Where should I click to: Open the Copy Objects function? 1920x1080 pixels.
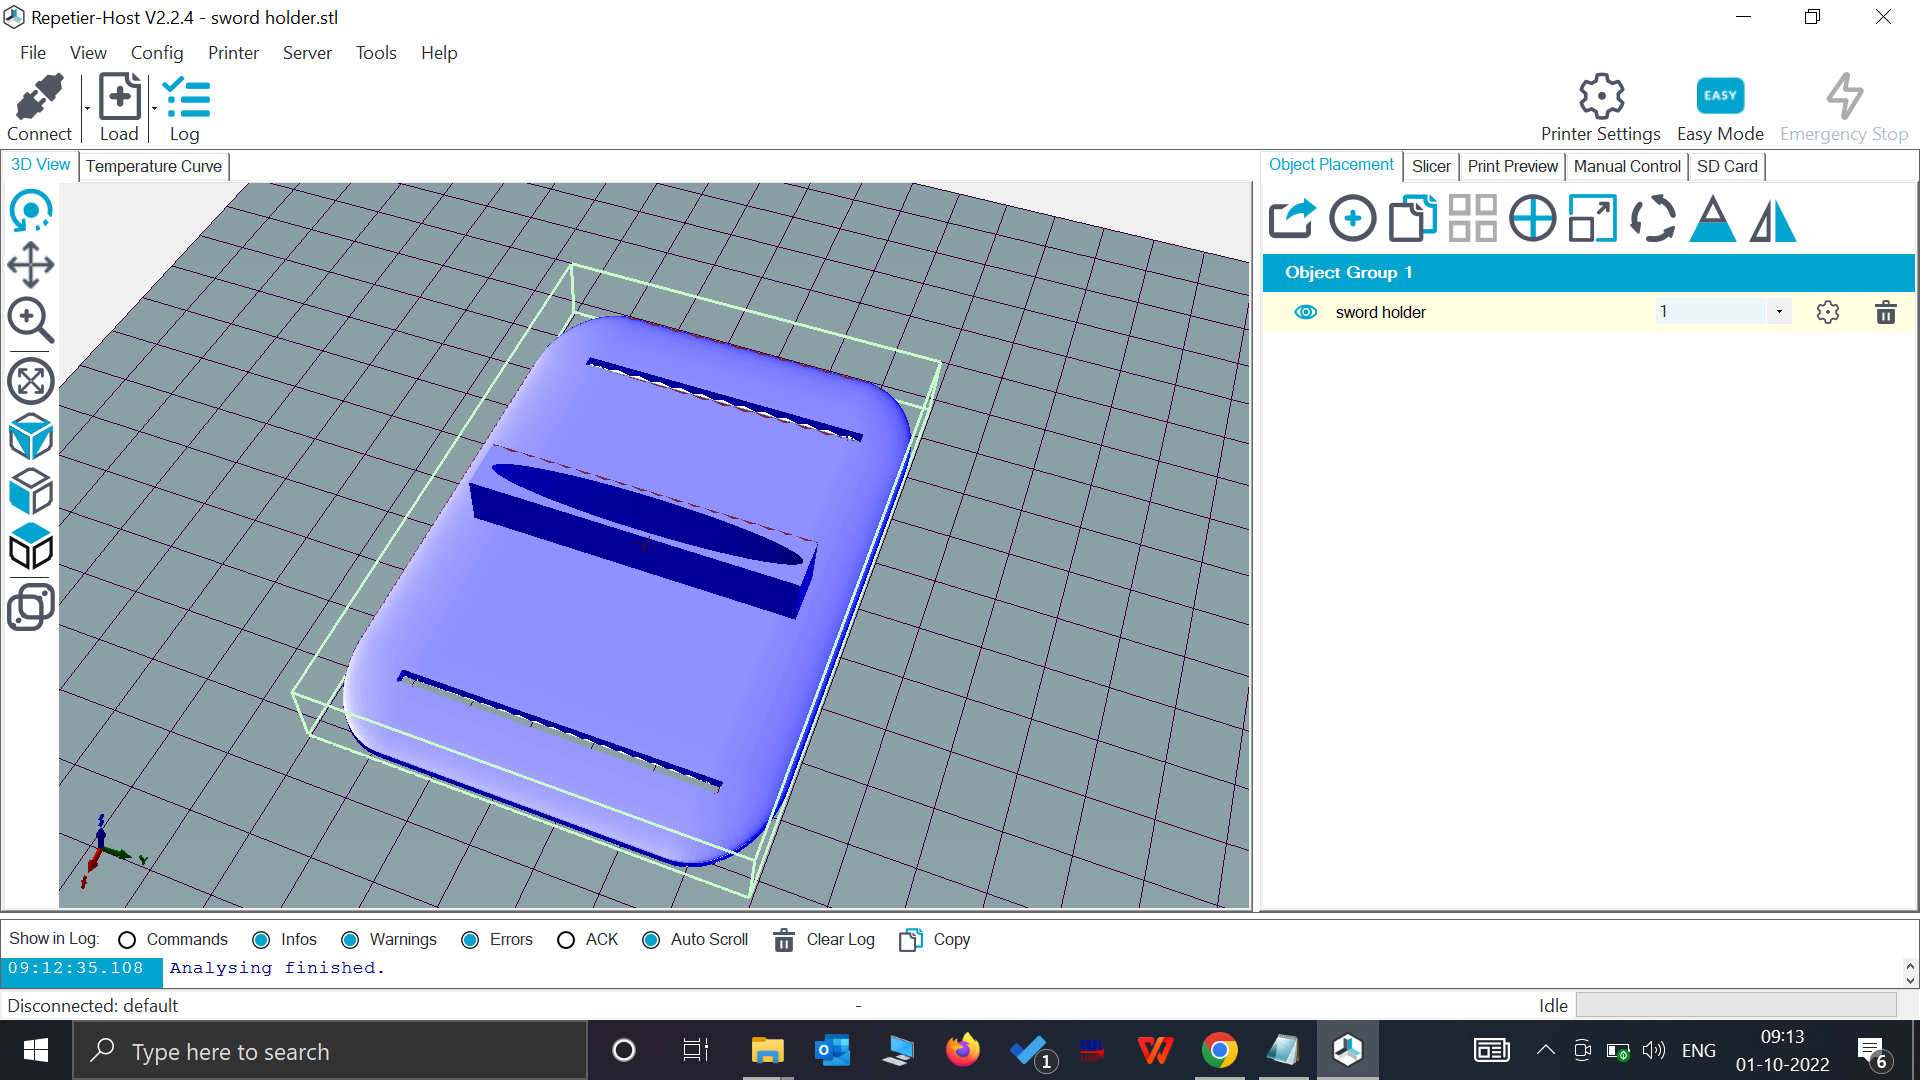pyautogui.click(x=1412, y=218)
